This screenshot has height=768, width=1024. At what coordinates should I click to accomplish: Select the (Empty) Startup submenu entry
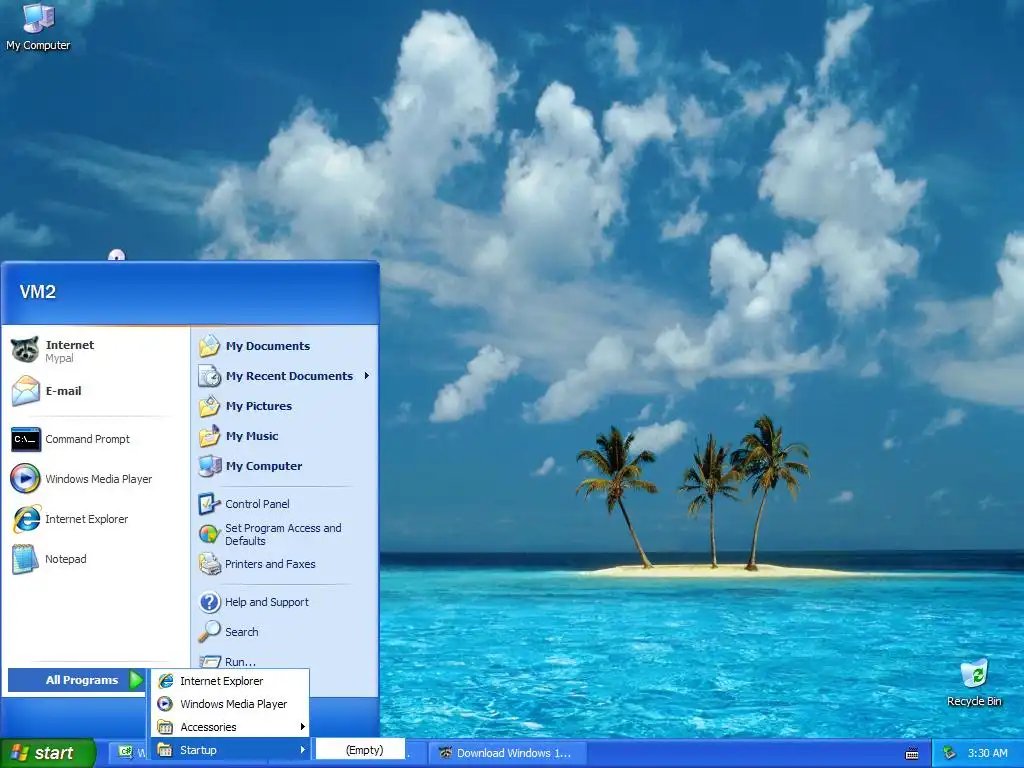[x=361, y=750]
